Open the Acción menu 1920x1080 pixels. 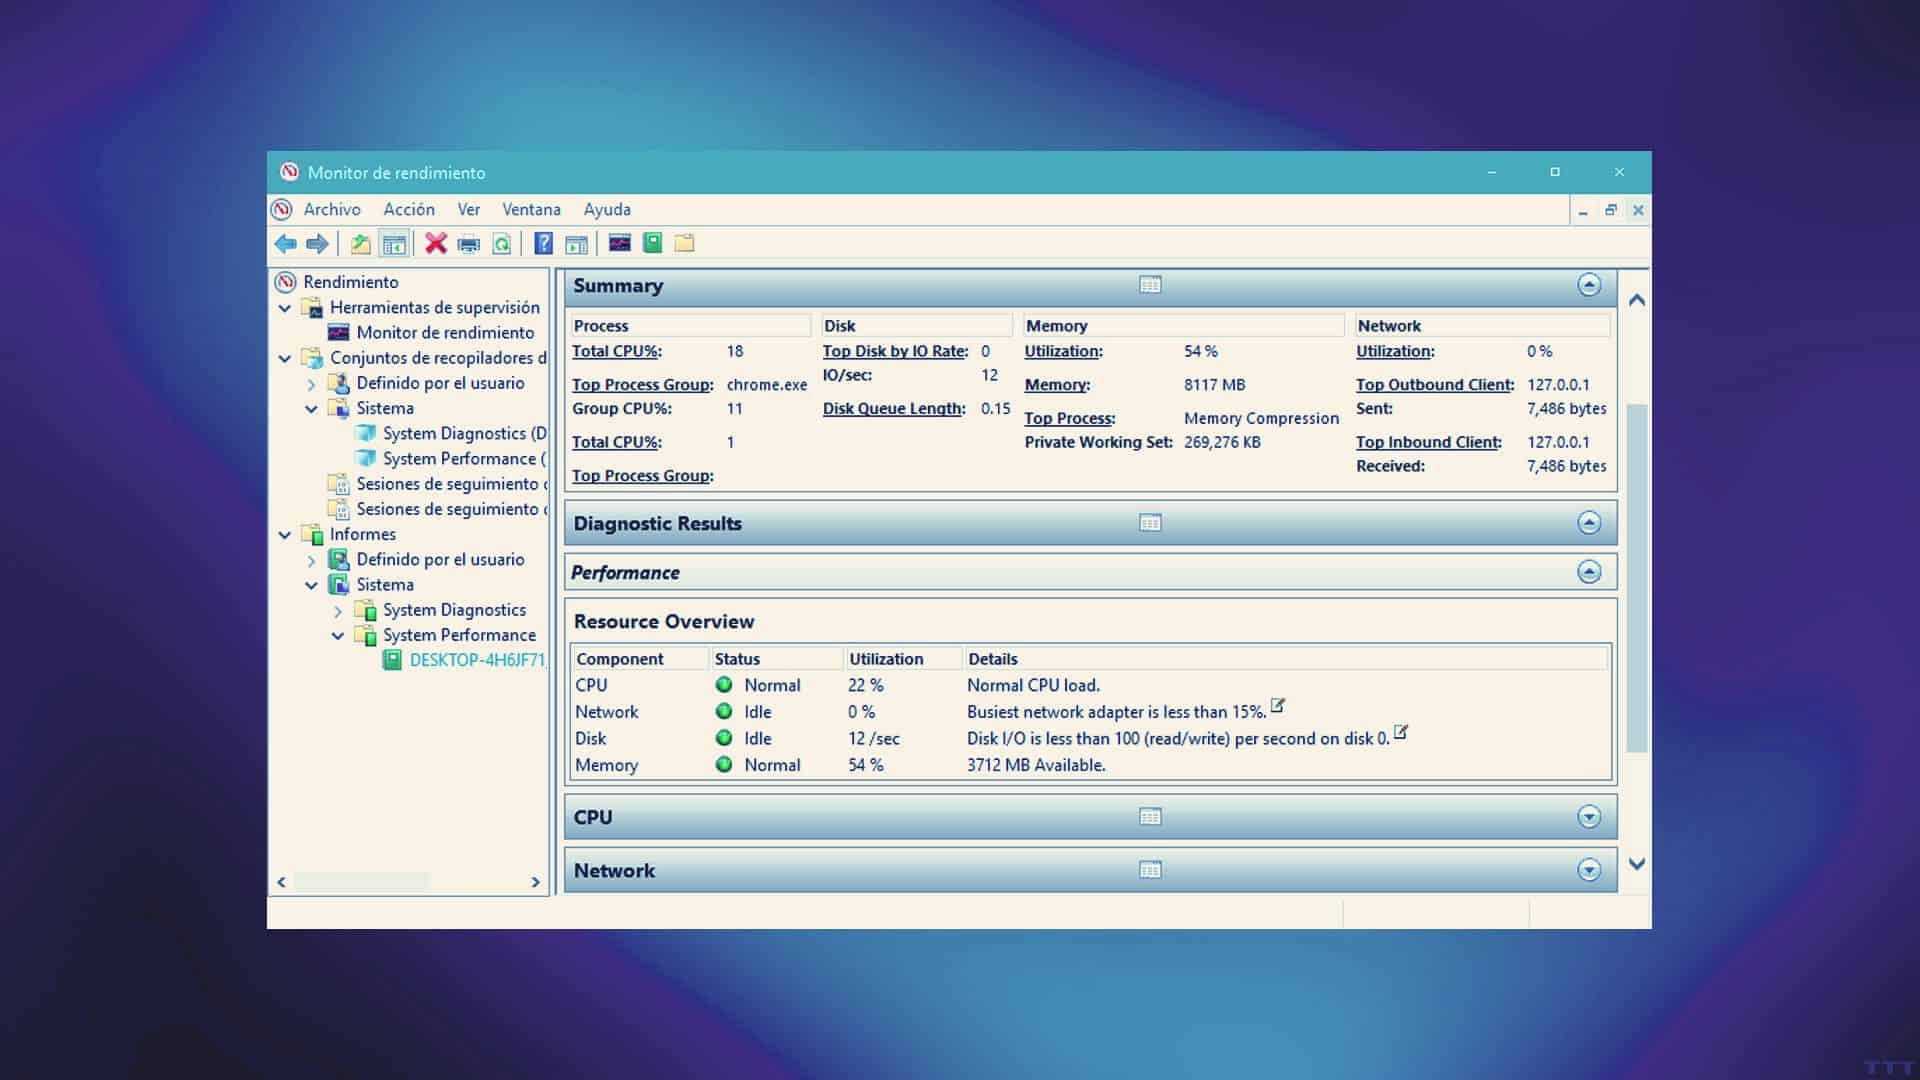[409, 209]
